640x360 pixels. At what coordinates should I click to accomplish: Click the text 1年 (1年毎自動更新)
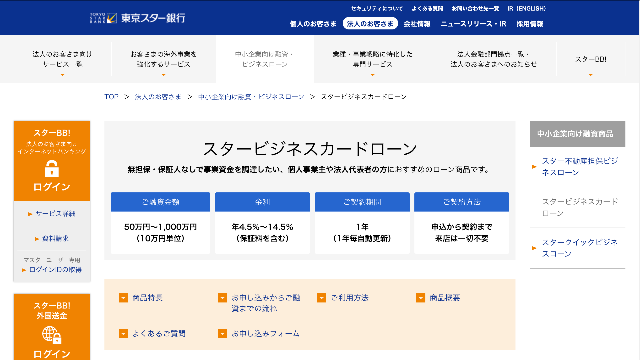pyautogui.click(x=362, y=233)
